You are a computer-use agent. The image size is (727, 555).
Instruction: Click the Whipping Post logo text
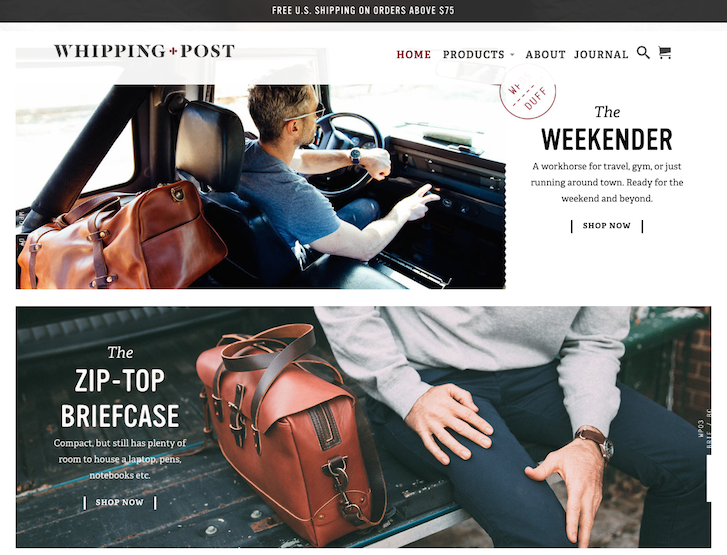144,51
